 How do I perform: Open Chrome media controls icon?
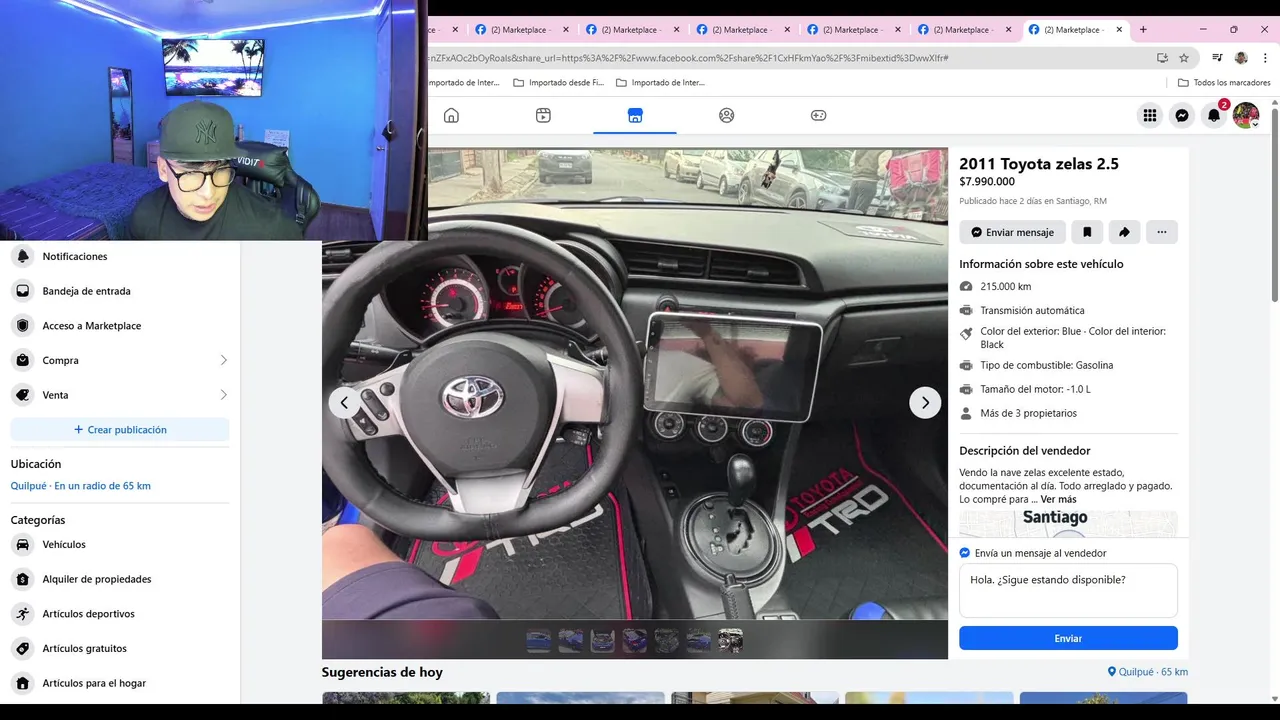(x=1217, y=58)
